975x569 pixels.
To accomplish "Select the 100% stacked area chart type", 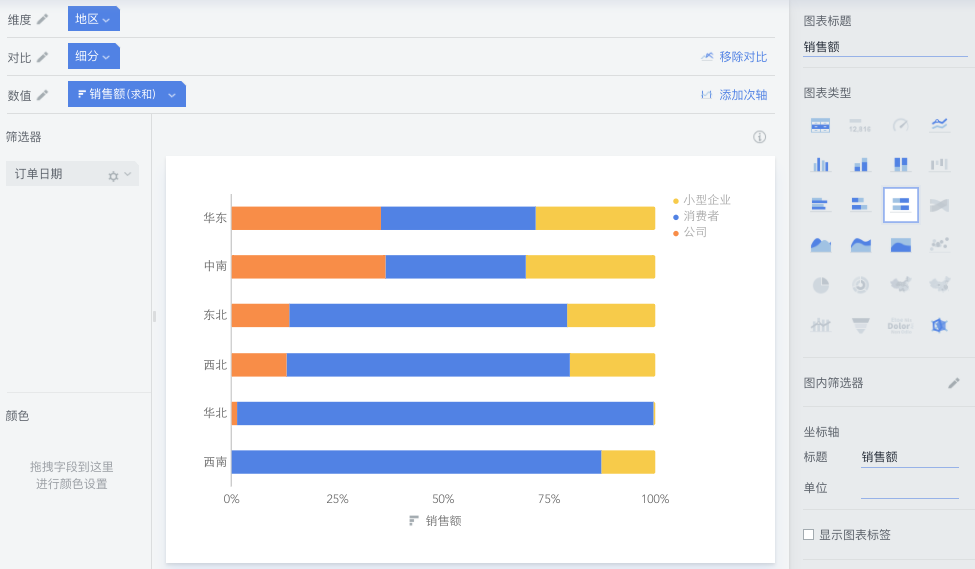I will pos(900,244).
